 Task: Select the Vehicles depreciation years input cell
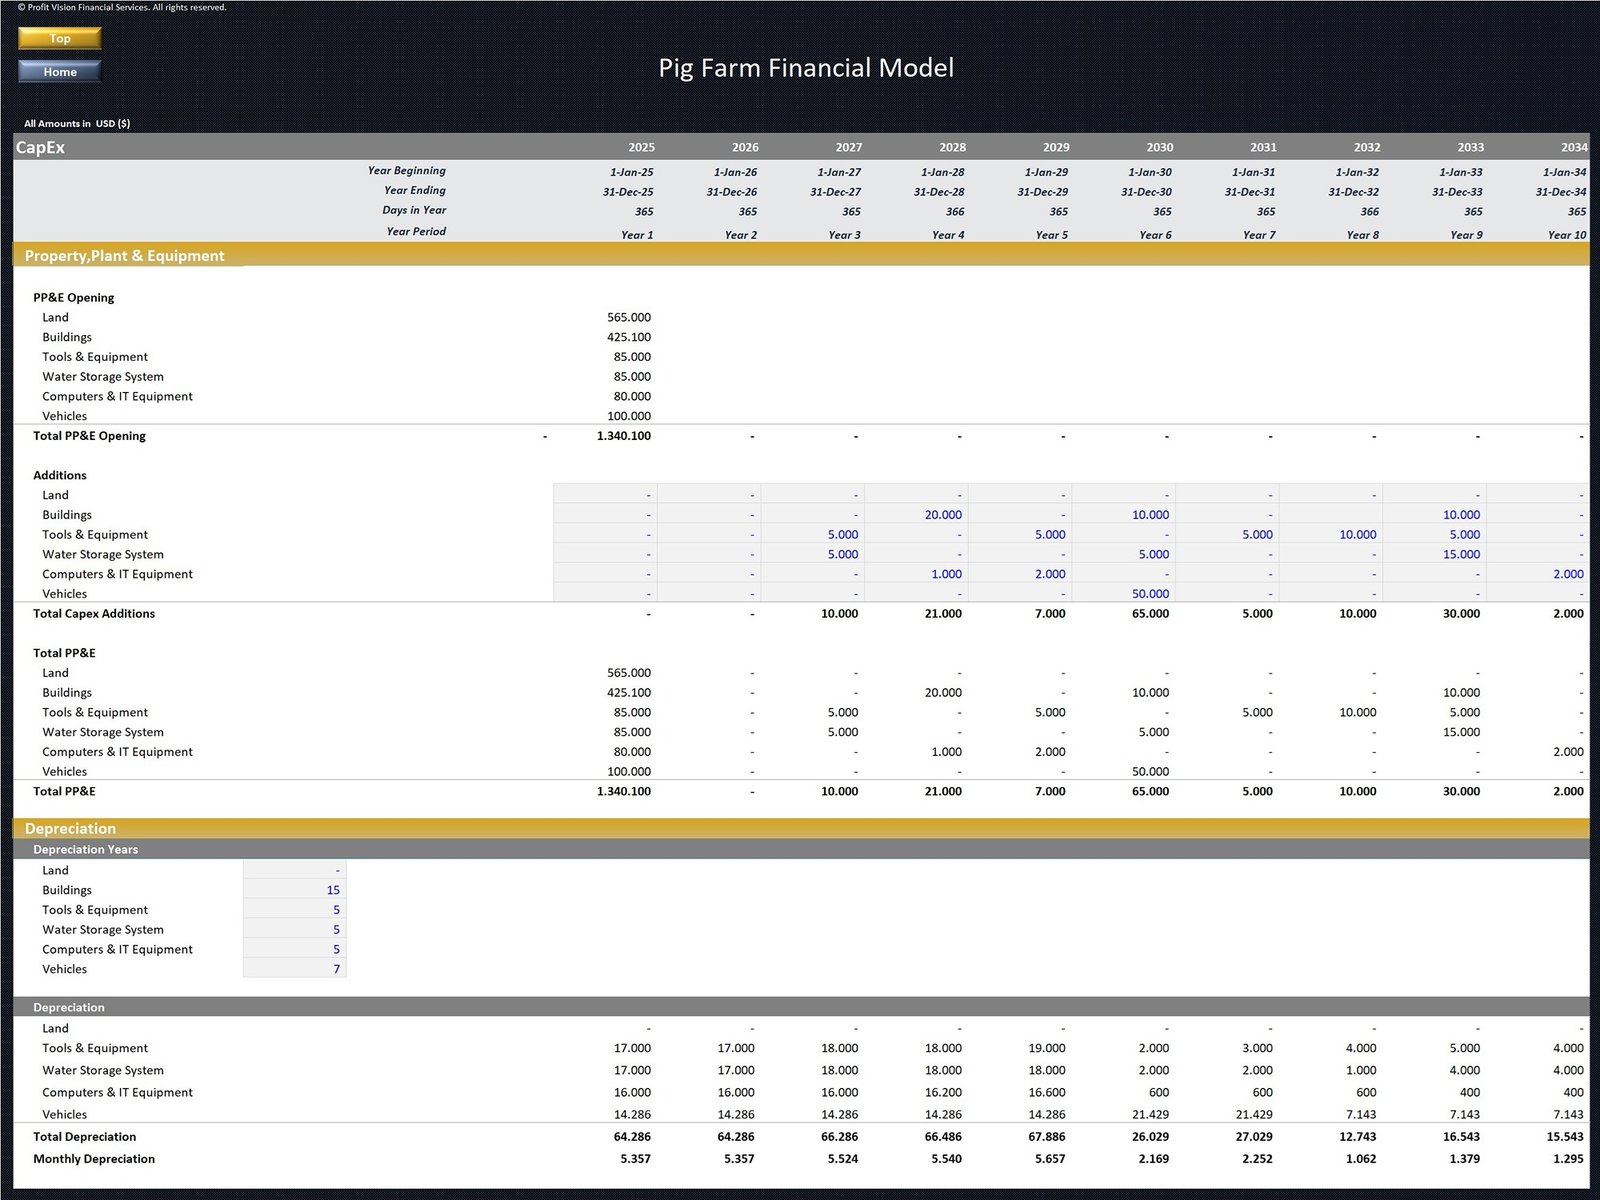point(295,969)
